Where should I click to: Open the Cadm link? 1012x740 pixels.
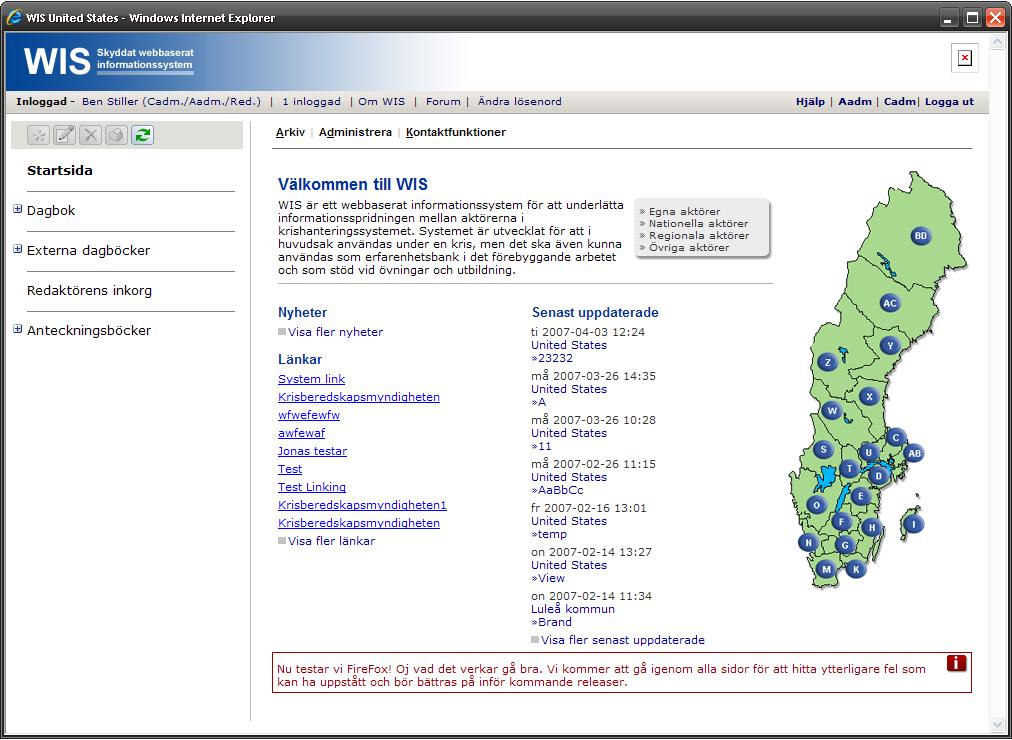[900, 101]
